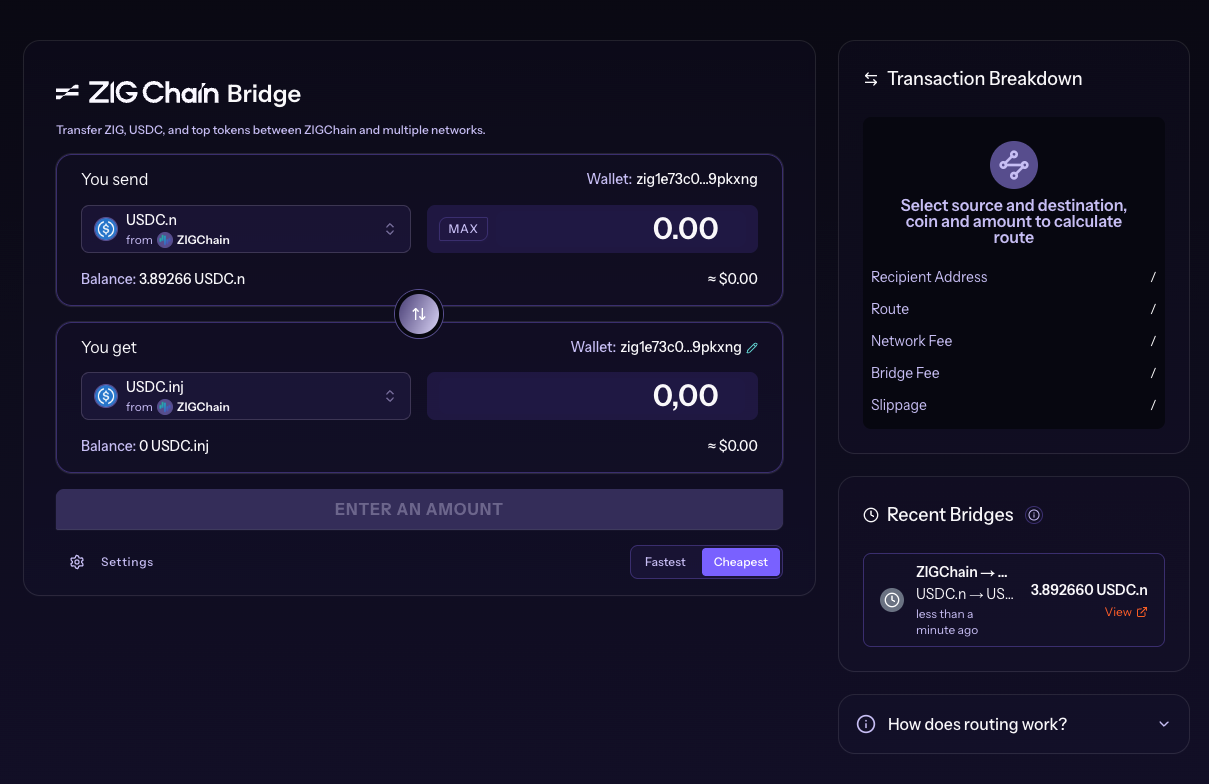
Task: Click the ZIG Chain Bridge logo
Action: [178, 94]
